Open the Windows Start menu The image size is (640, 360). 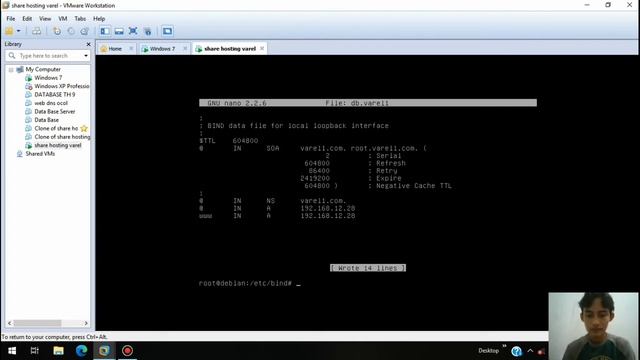pyautogui.click(x=12, y=351)
